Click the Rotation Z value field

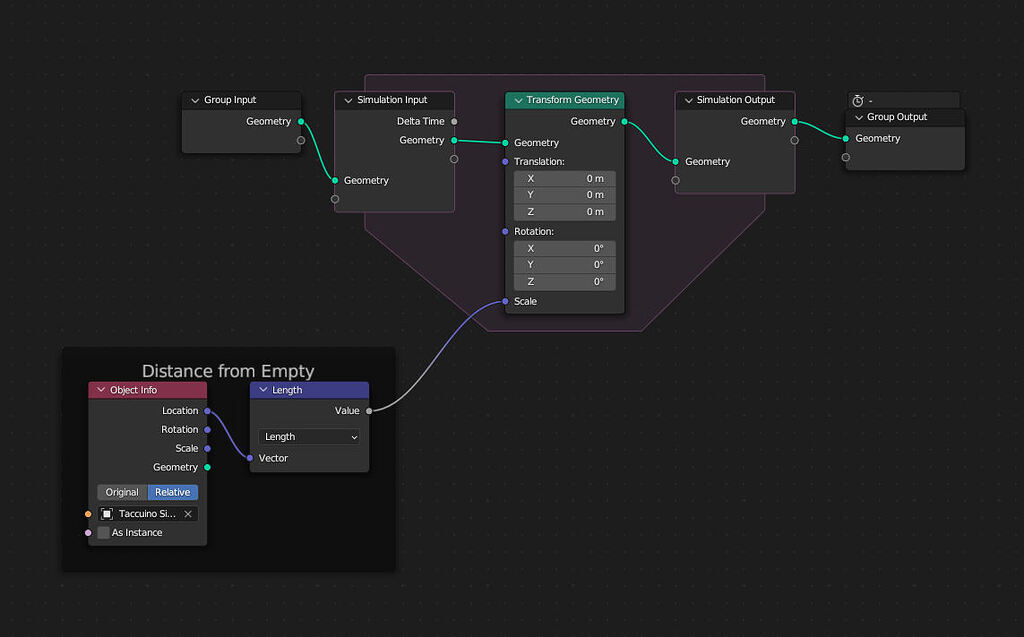click(x=565, y=282)
